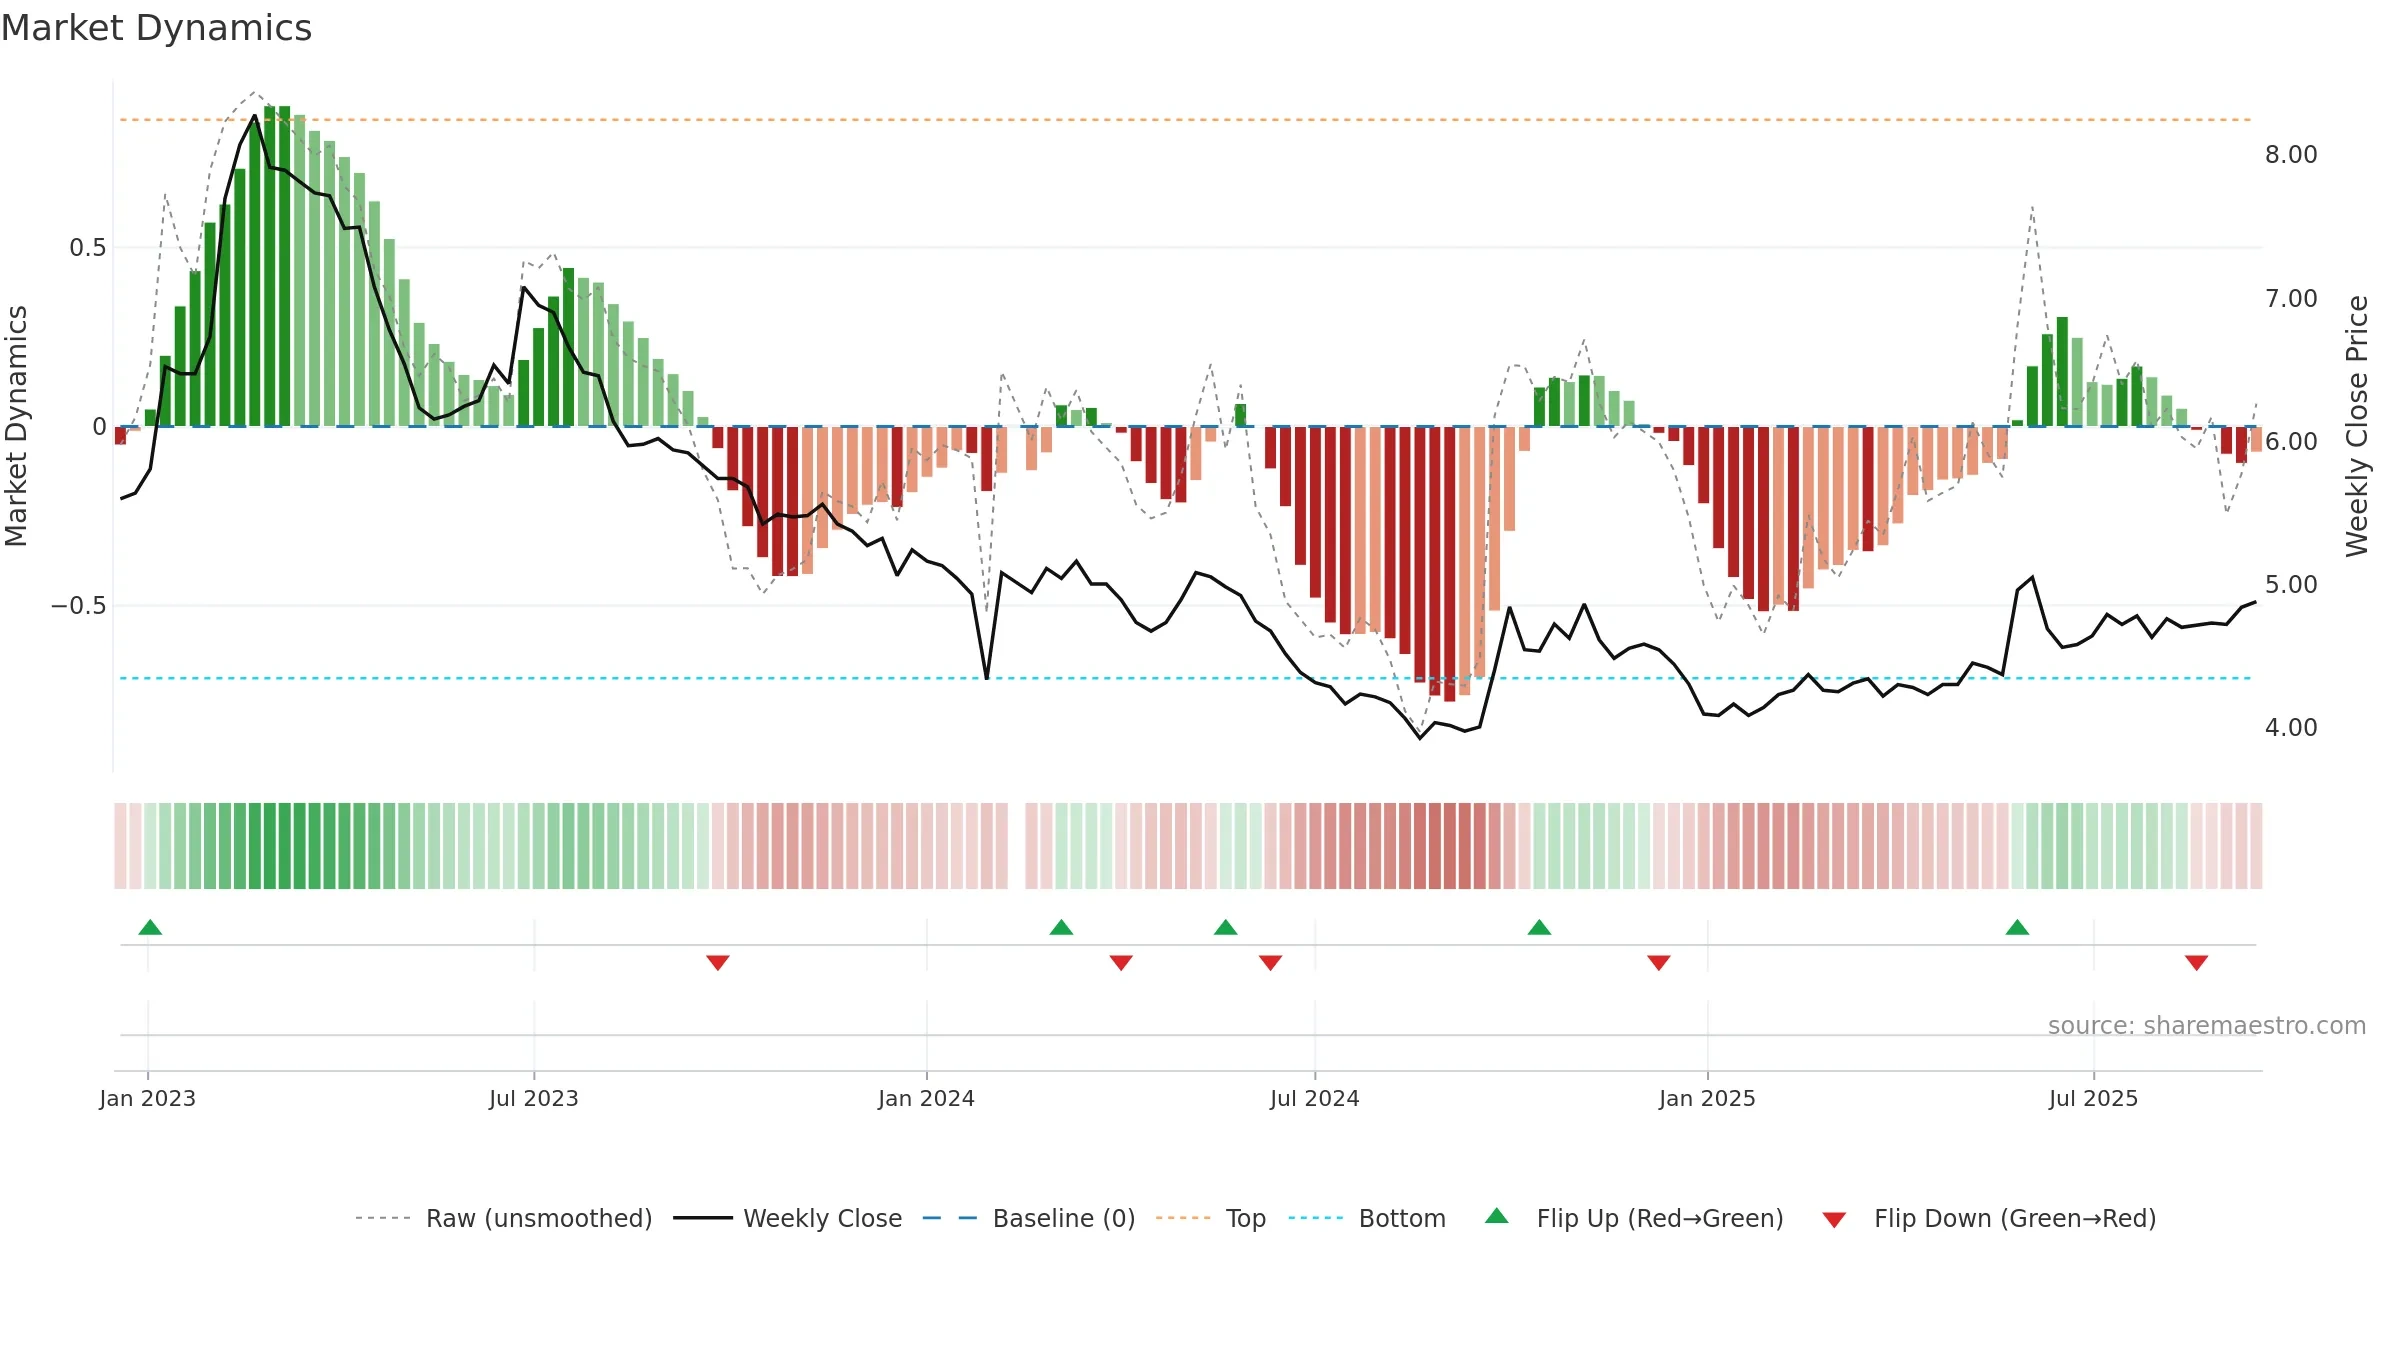Click the green flip-up marker at Jan 2023
Viewport: 2400px width, 1350px height.
(150, 927)
